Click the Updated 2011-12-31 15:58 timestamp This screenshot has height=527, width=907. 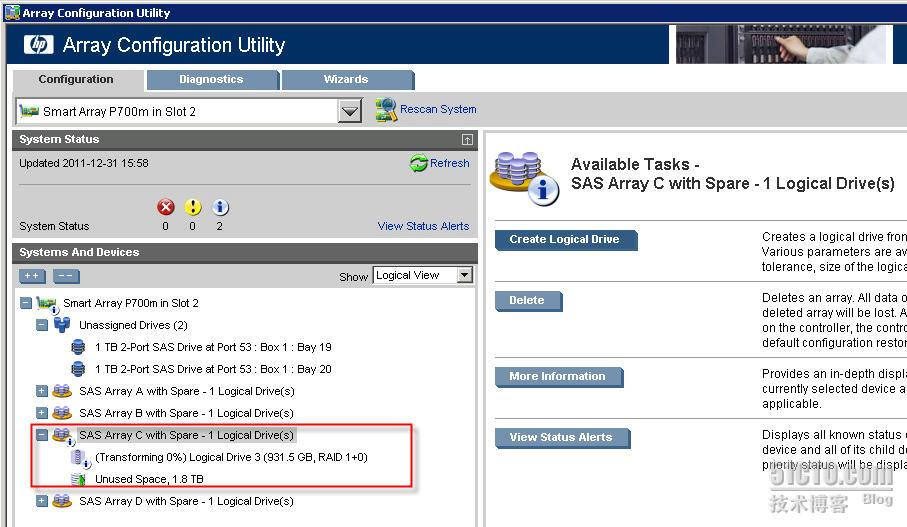click(84, 163)
